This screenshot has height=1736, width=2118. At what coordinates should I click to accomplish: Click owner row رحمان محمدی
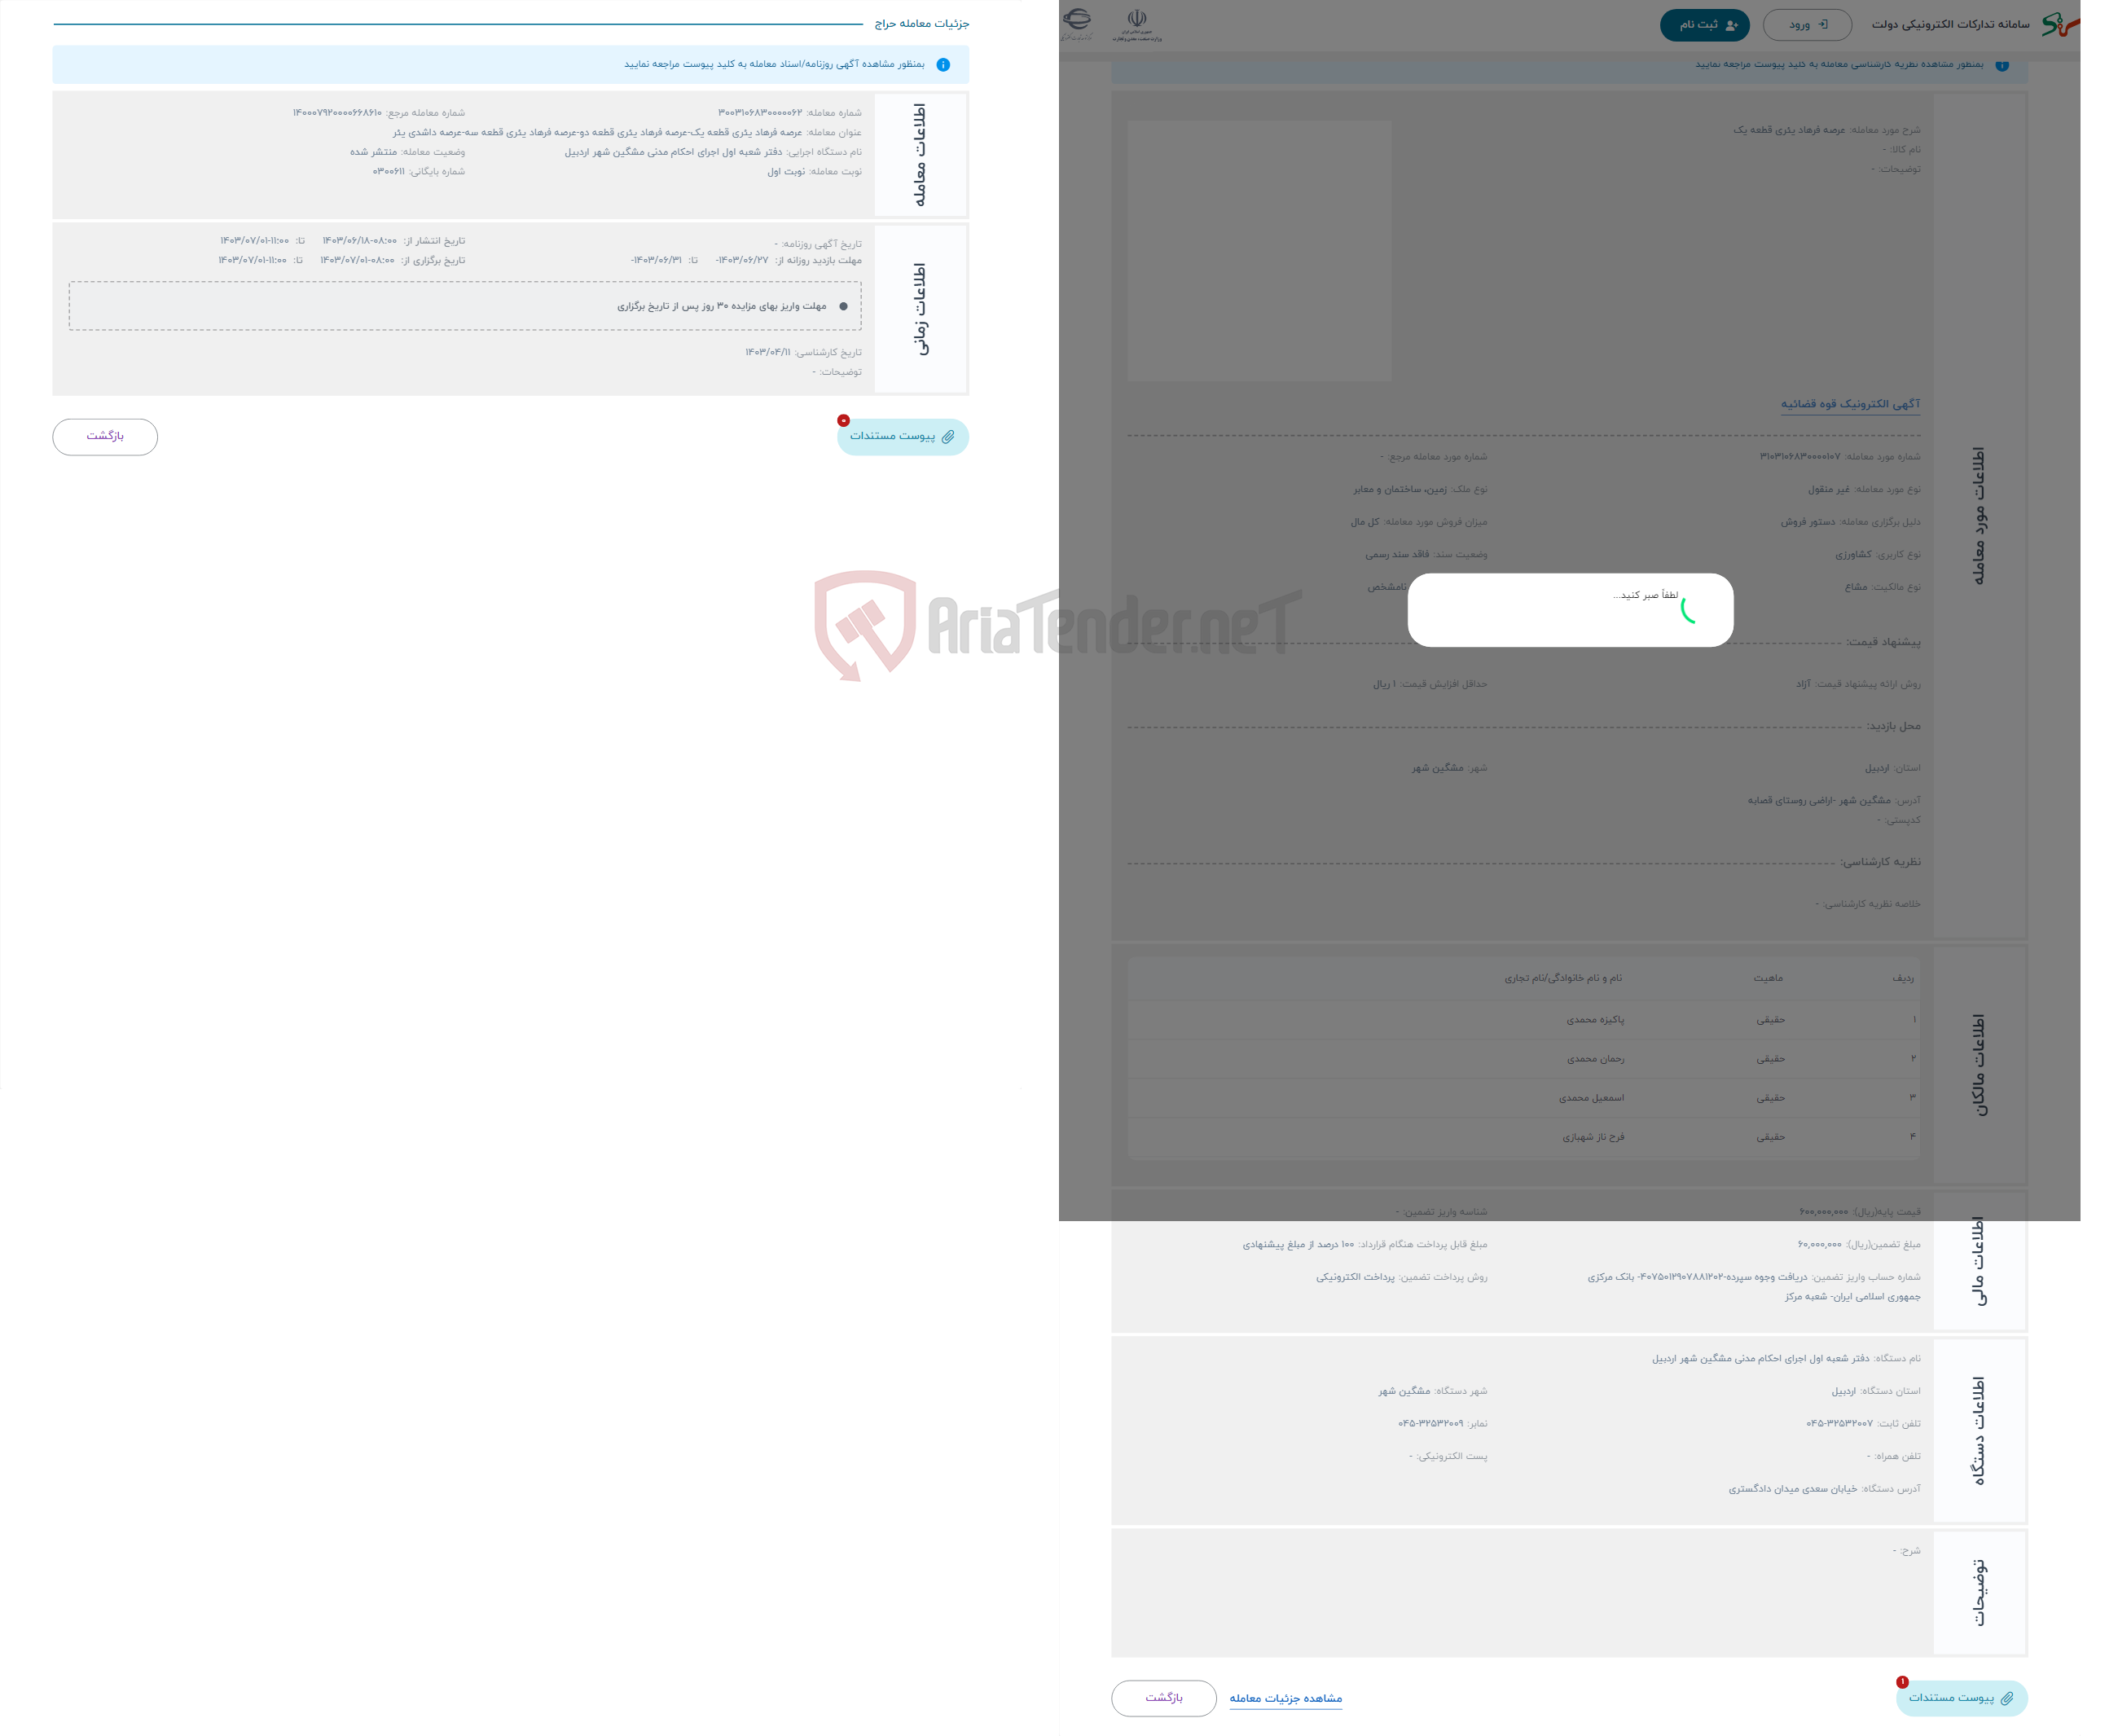coord(1524,1059)
